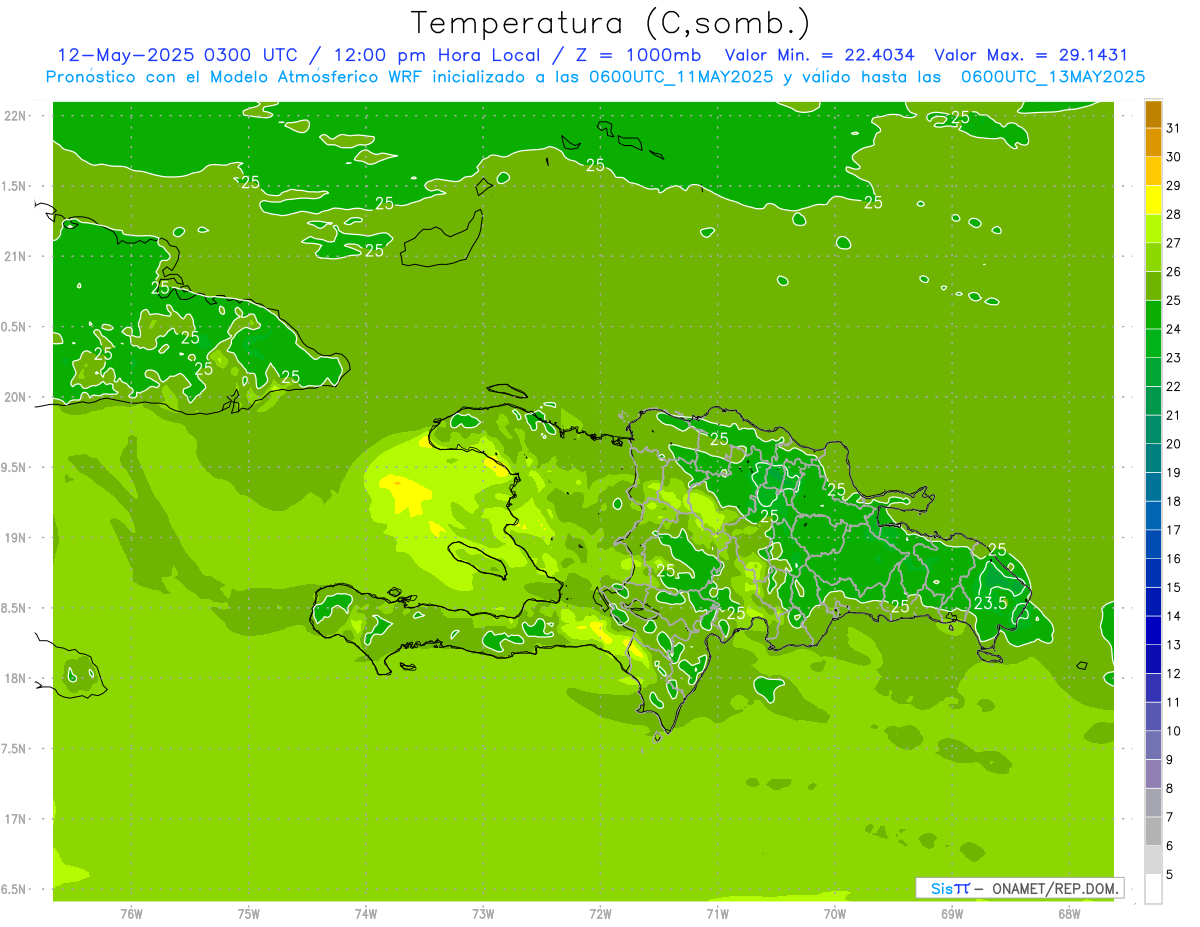Click '0600UTC_13MAY2025' valid-until time text
The image size is (1200, 927).
1053,77
